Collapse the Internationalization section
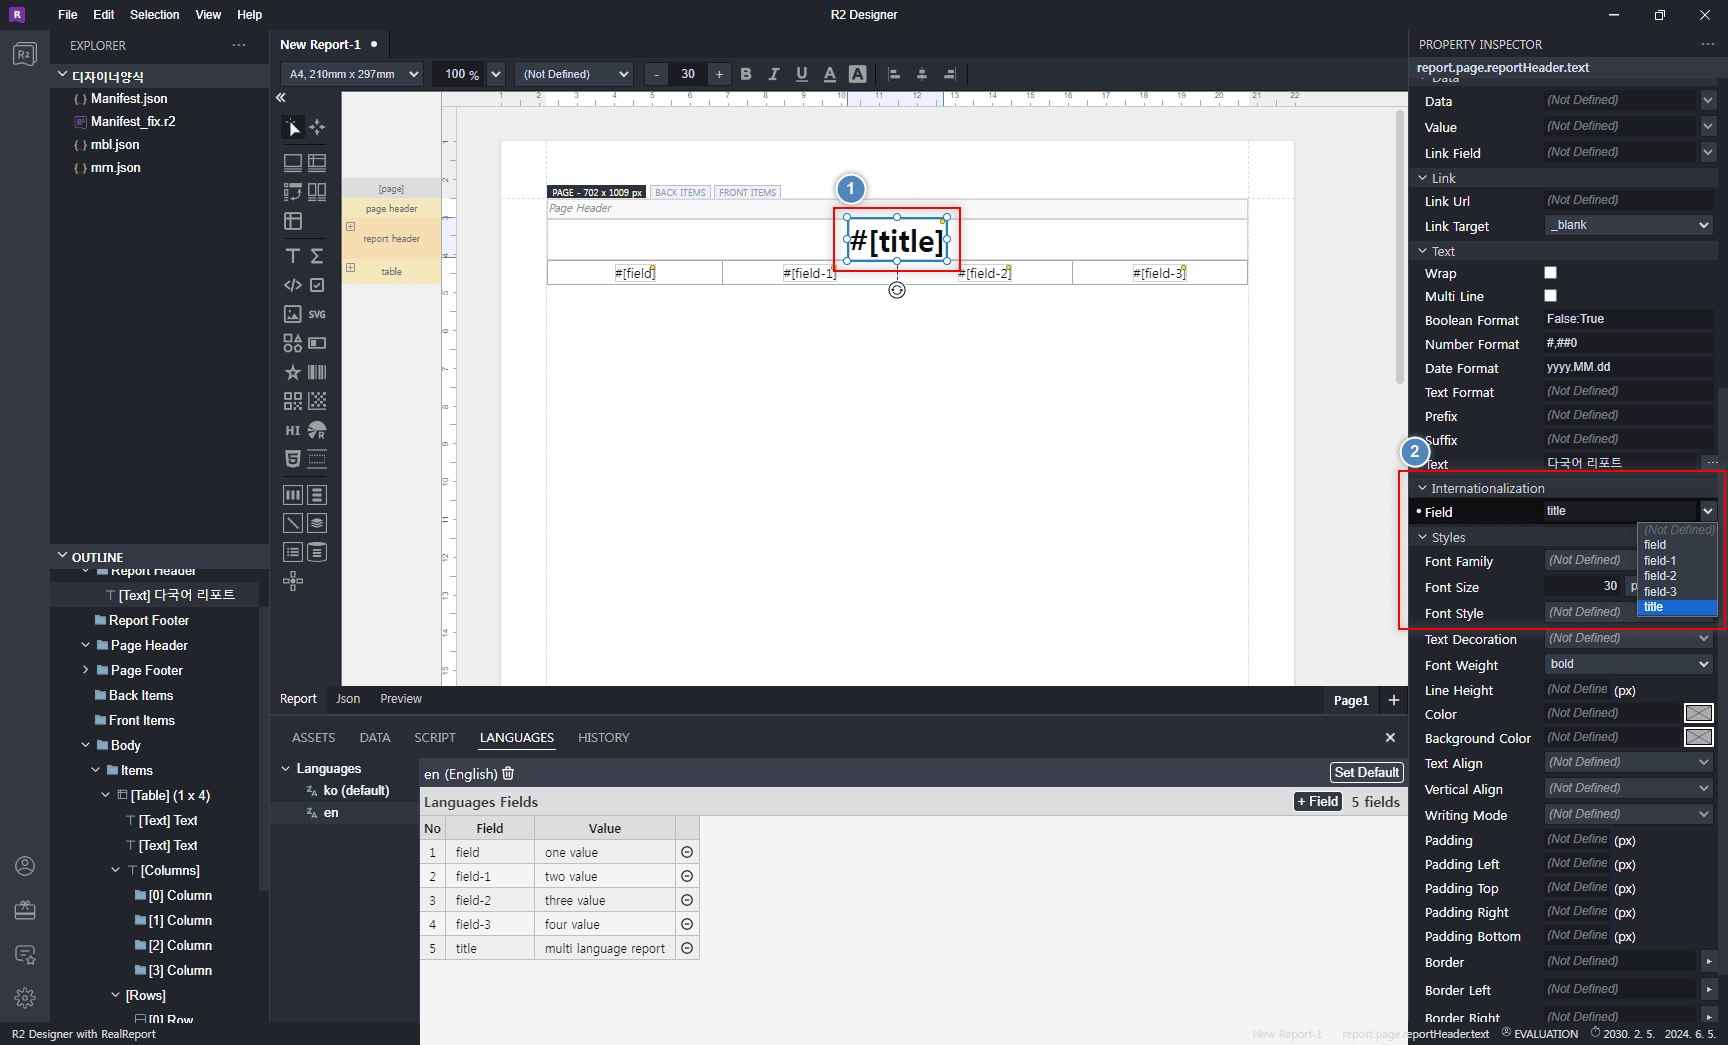The image size is (1728, 1045). click(x=1423, y=488)
